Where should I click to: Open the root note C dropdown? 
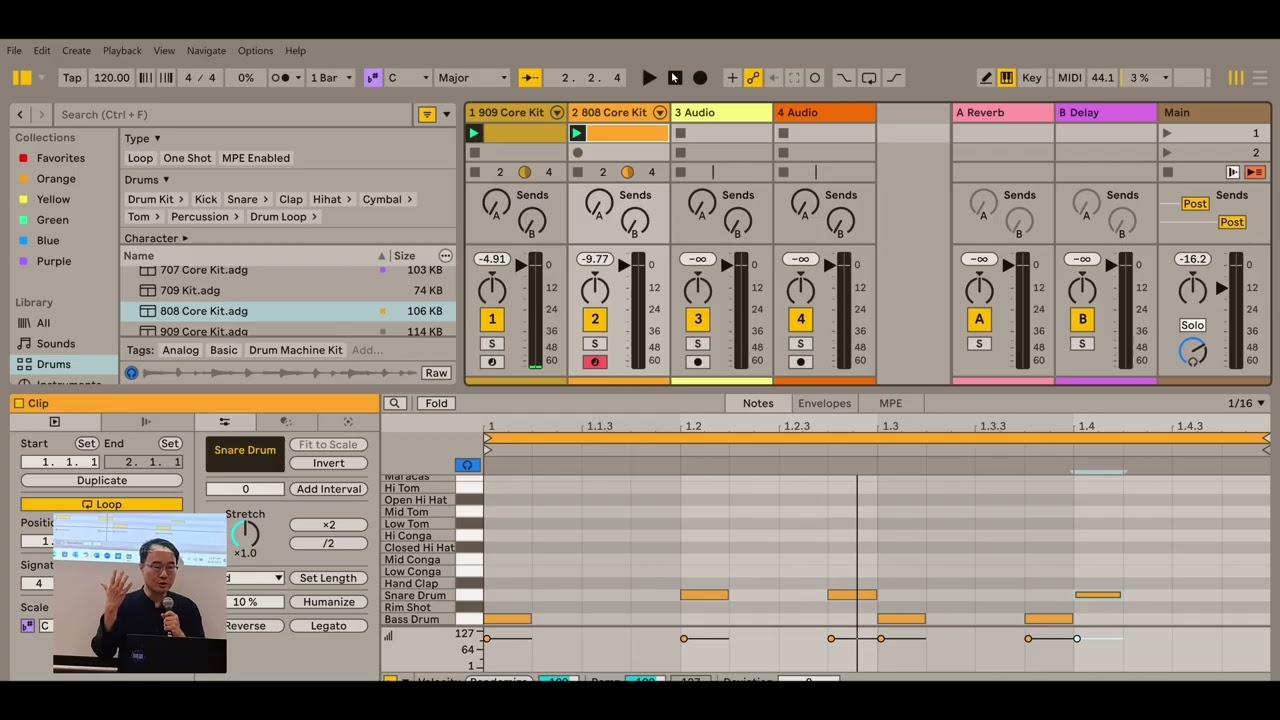(x=408, y=78)
